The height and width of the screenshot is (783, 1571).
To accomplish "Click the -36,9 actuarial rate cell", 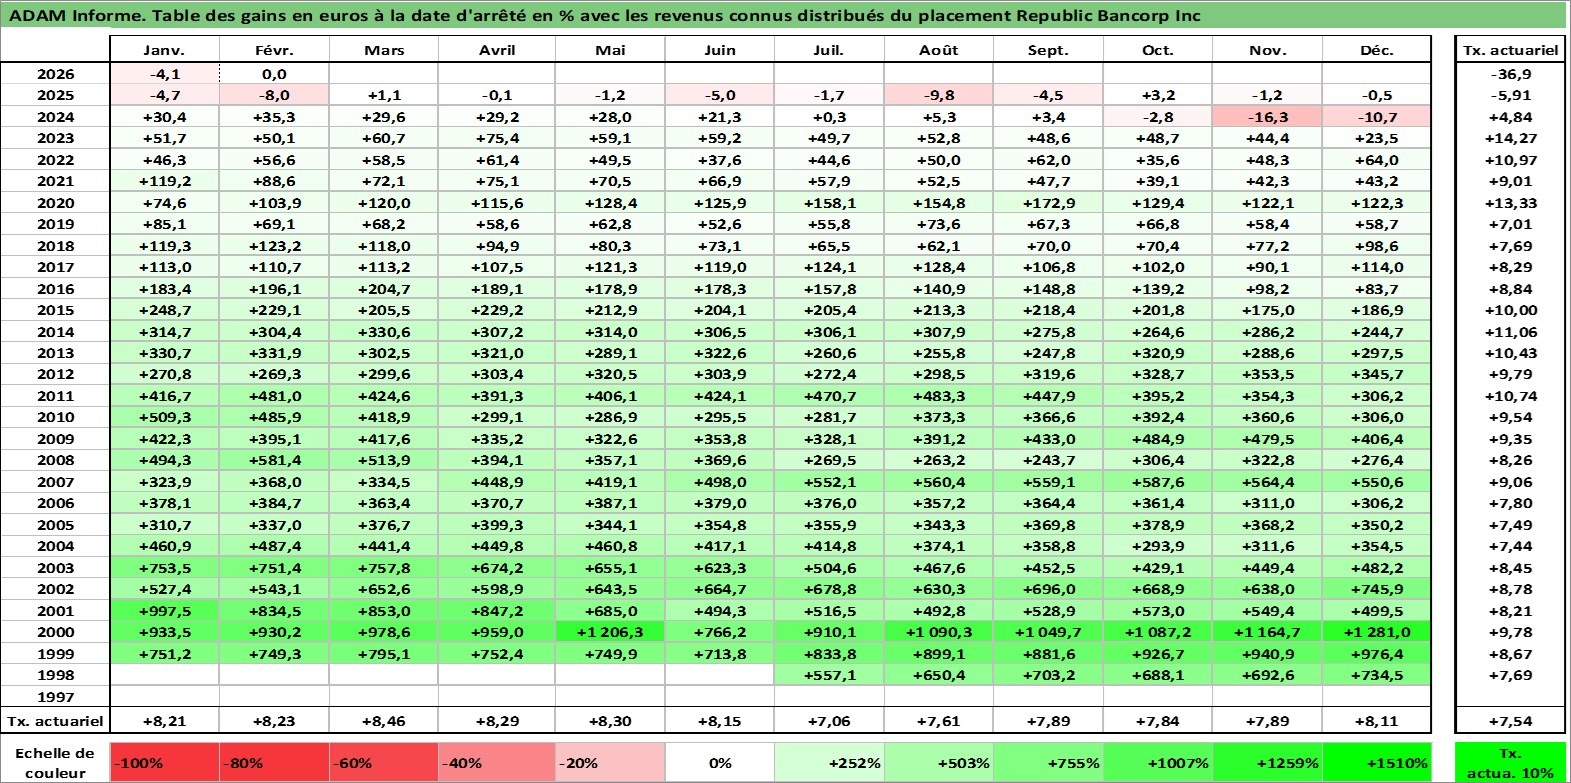I will (x=1510, y=74).
